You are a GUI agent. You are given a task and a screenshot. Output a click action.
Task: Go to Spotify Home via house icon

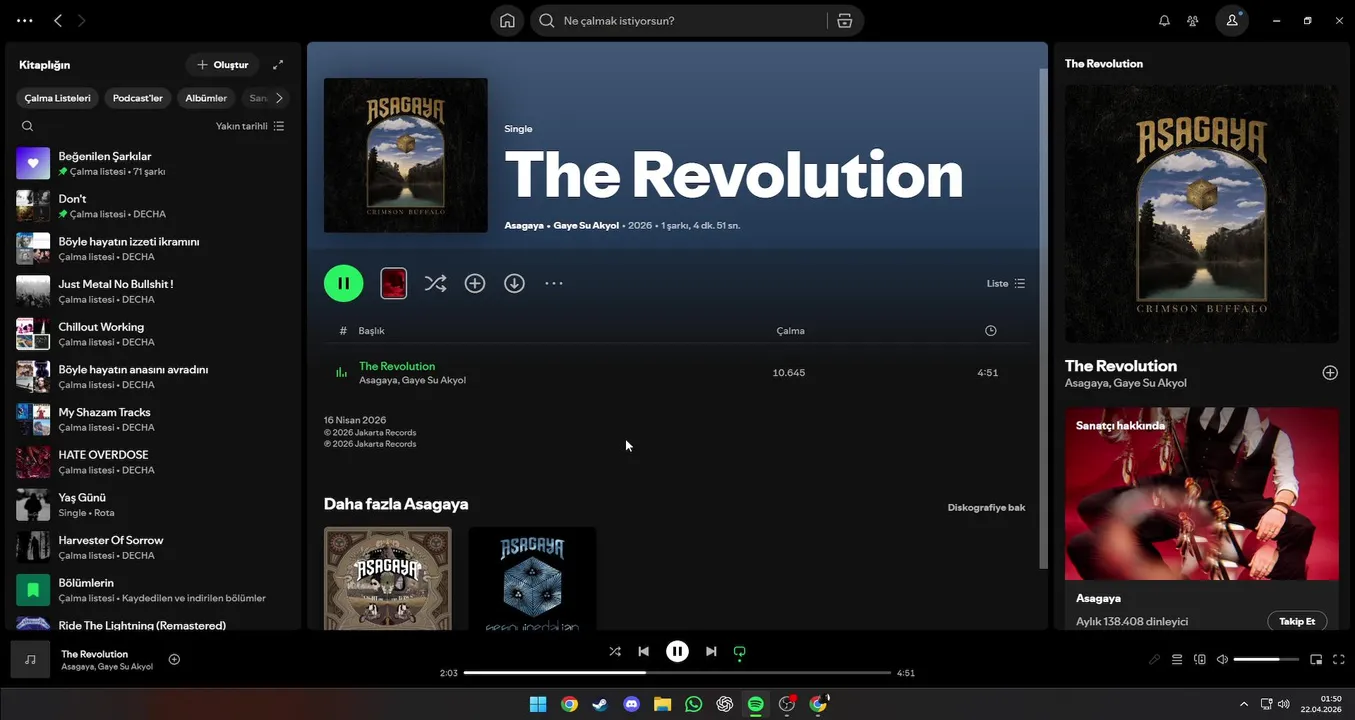click(x=507, y=20)
